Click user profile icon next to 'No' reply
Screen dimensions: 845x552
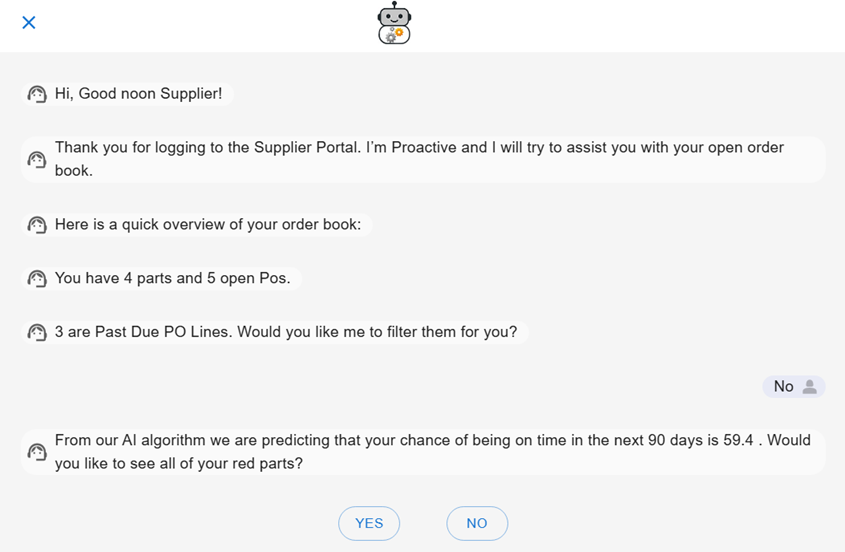click(x=809, y=387)
